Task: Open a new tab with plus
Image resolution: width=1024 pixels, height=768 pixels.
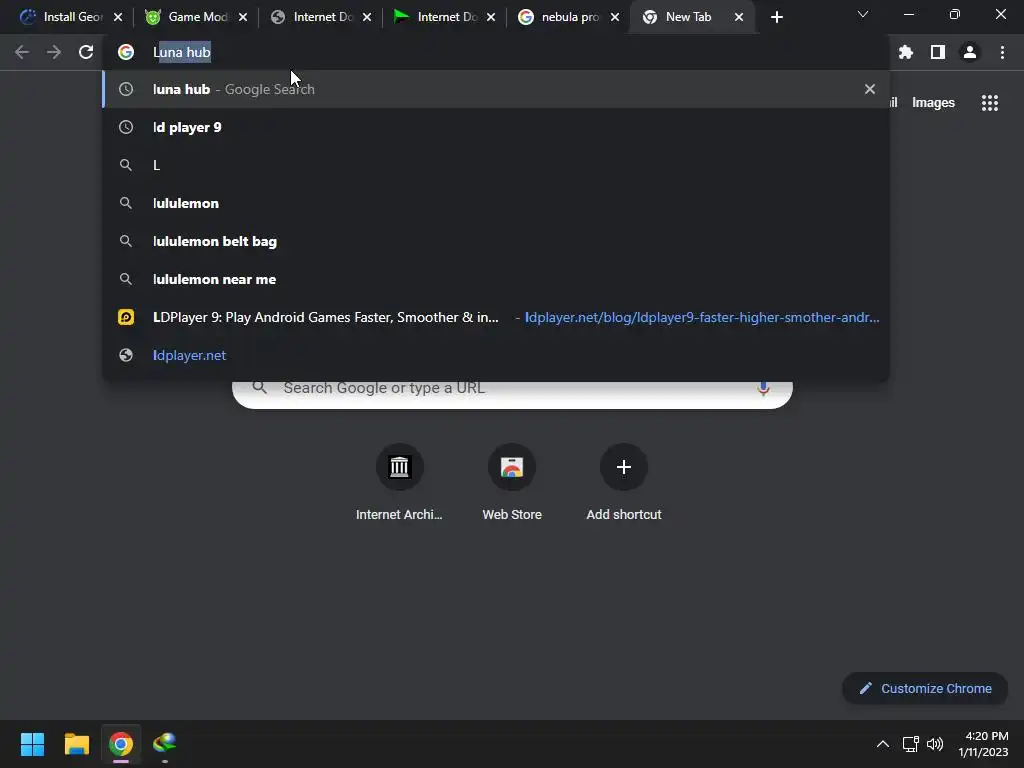Action: (776, 17)
